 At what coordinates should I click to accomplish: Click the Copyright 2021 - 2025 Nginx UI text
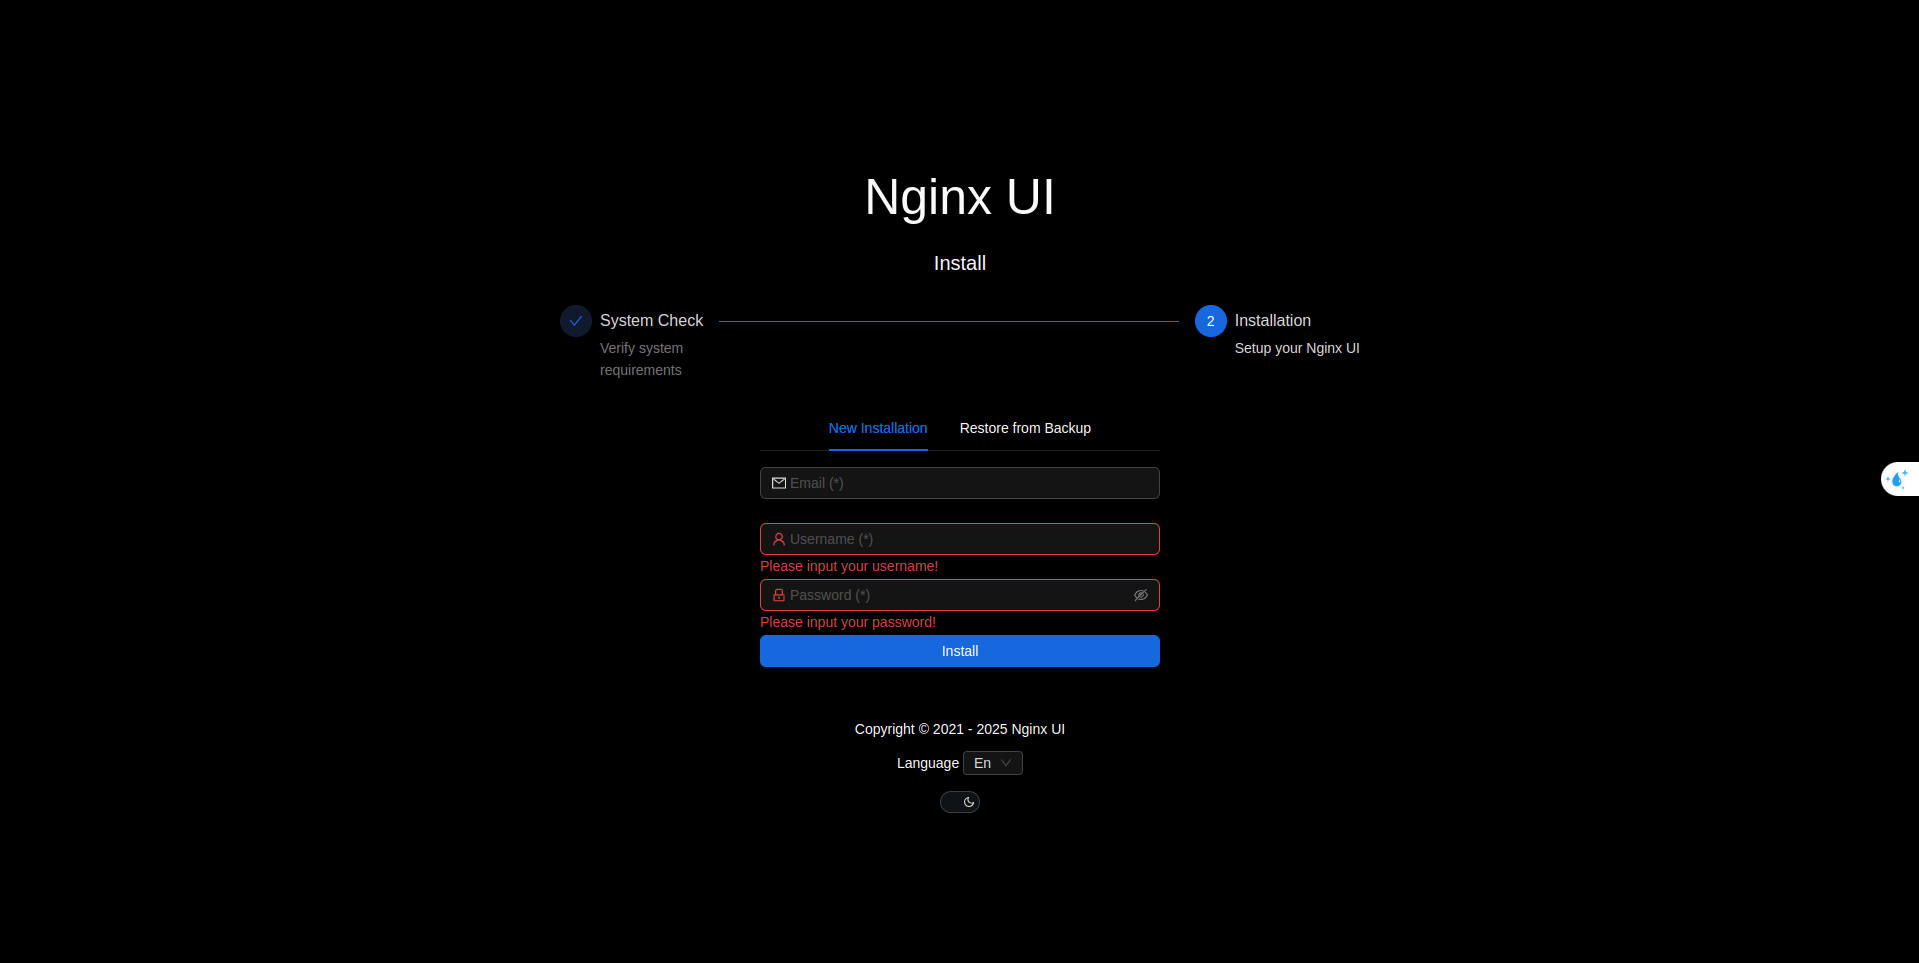[960, 729]
